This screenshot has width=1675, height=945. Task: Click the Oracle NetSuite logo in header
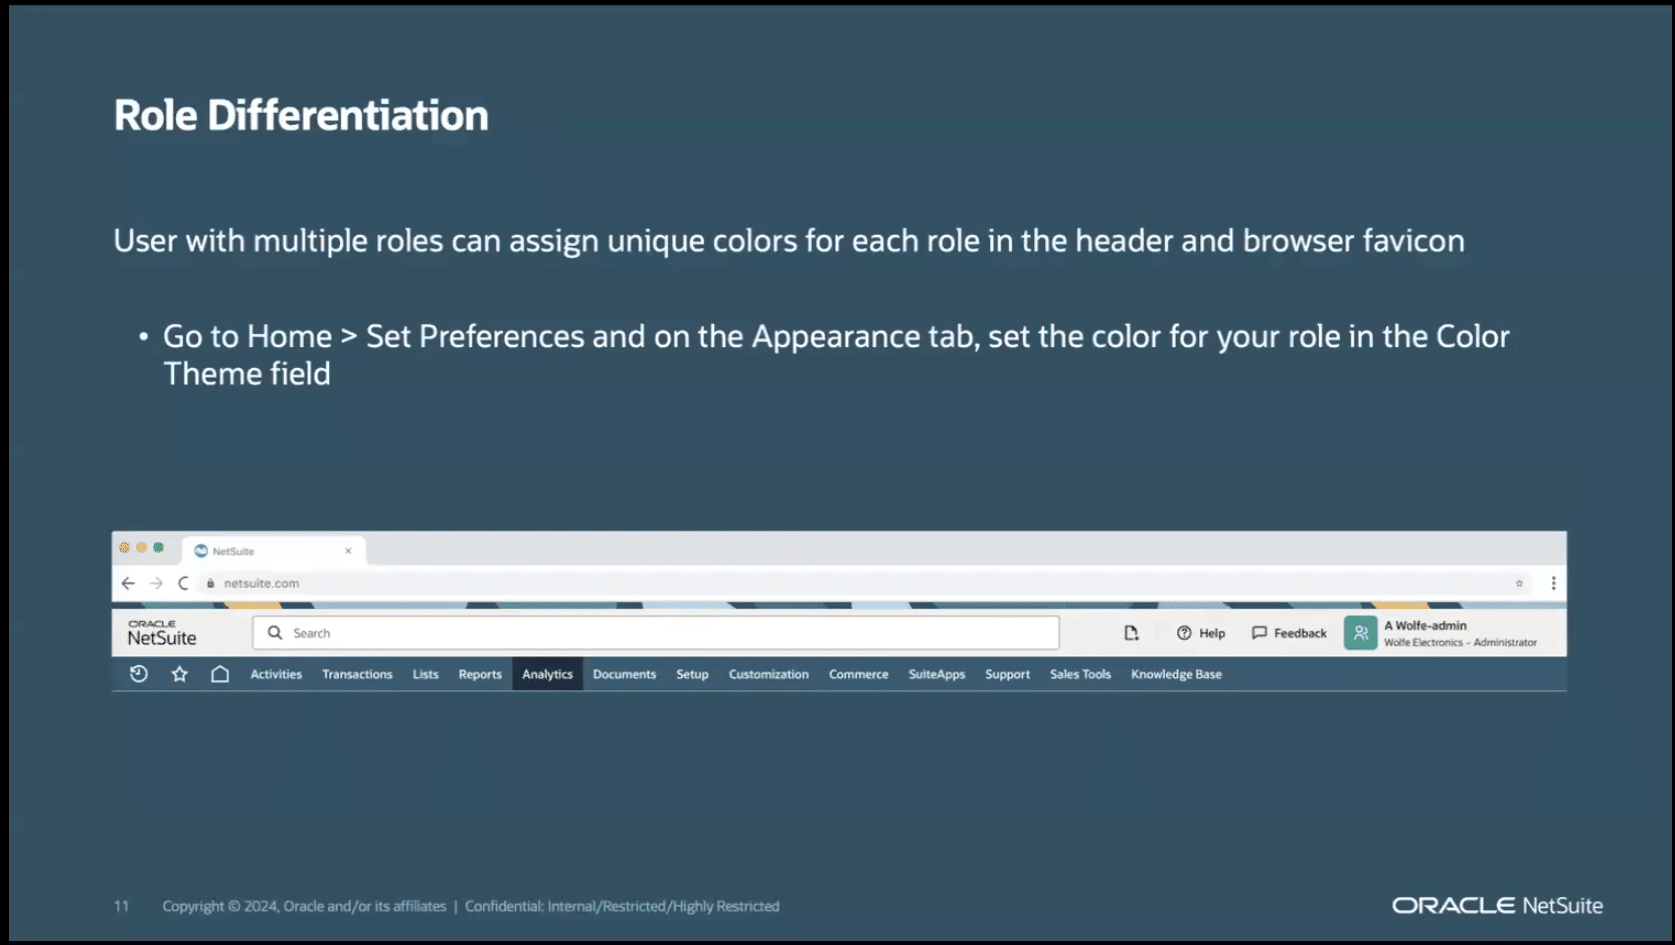[162, 633]
